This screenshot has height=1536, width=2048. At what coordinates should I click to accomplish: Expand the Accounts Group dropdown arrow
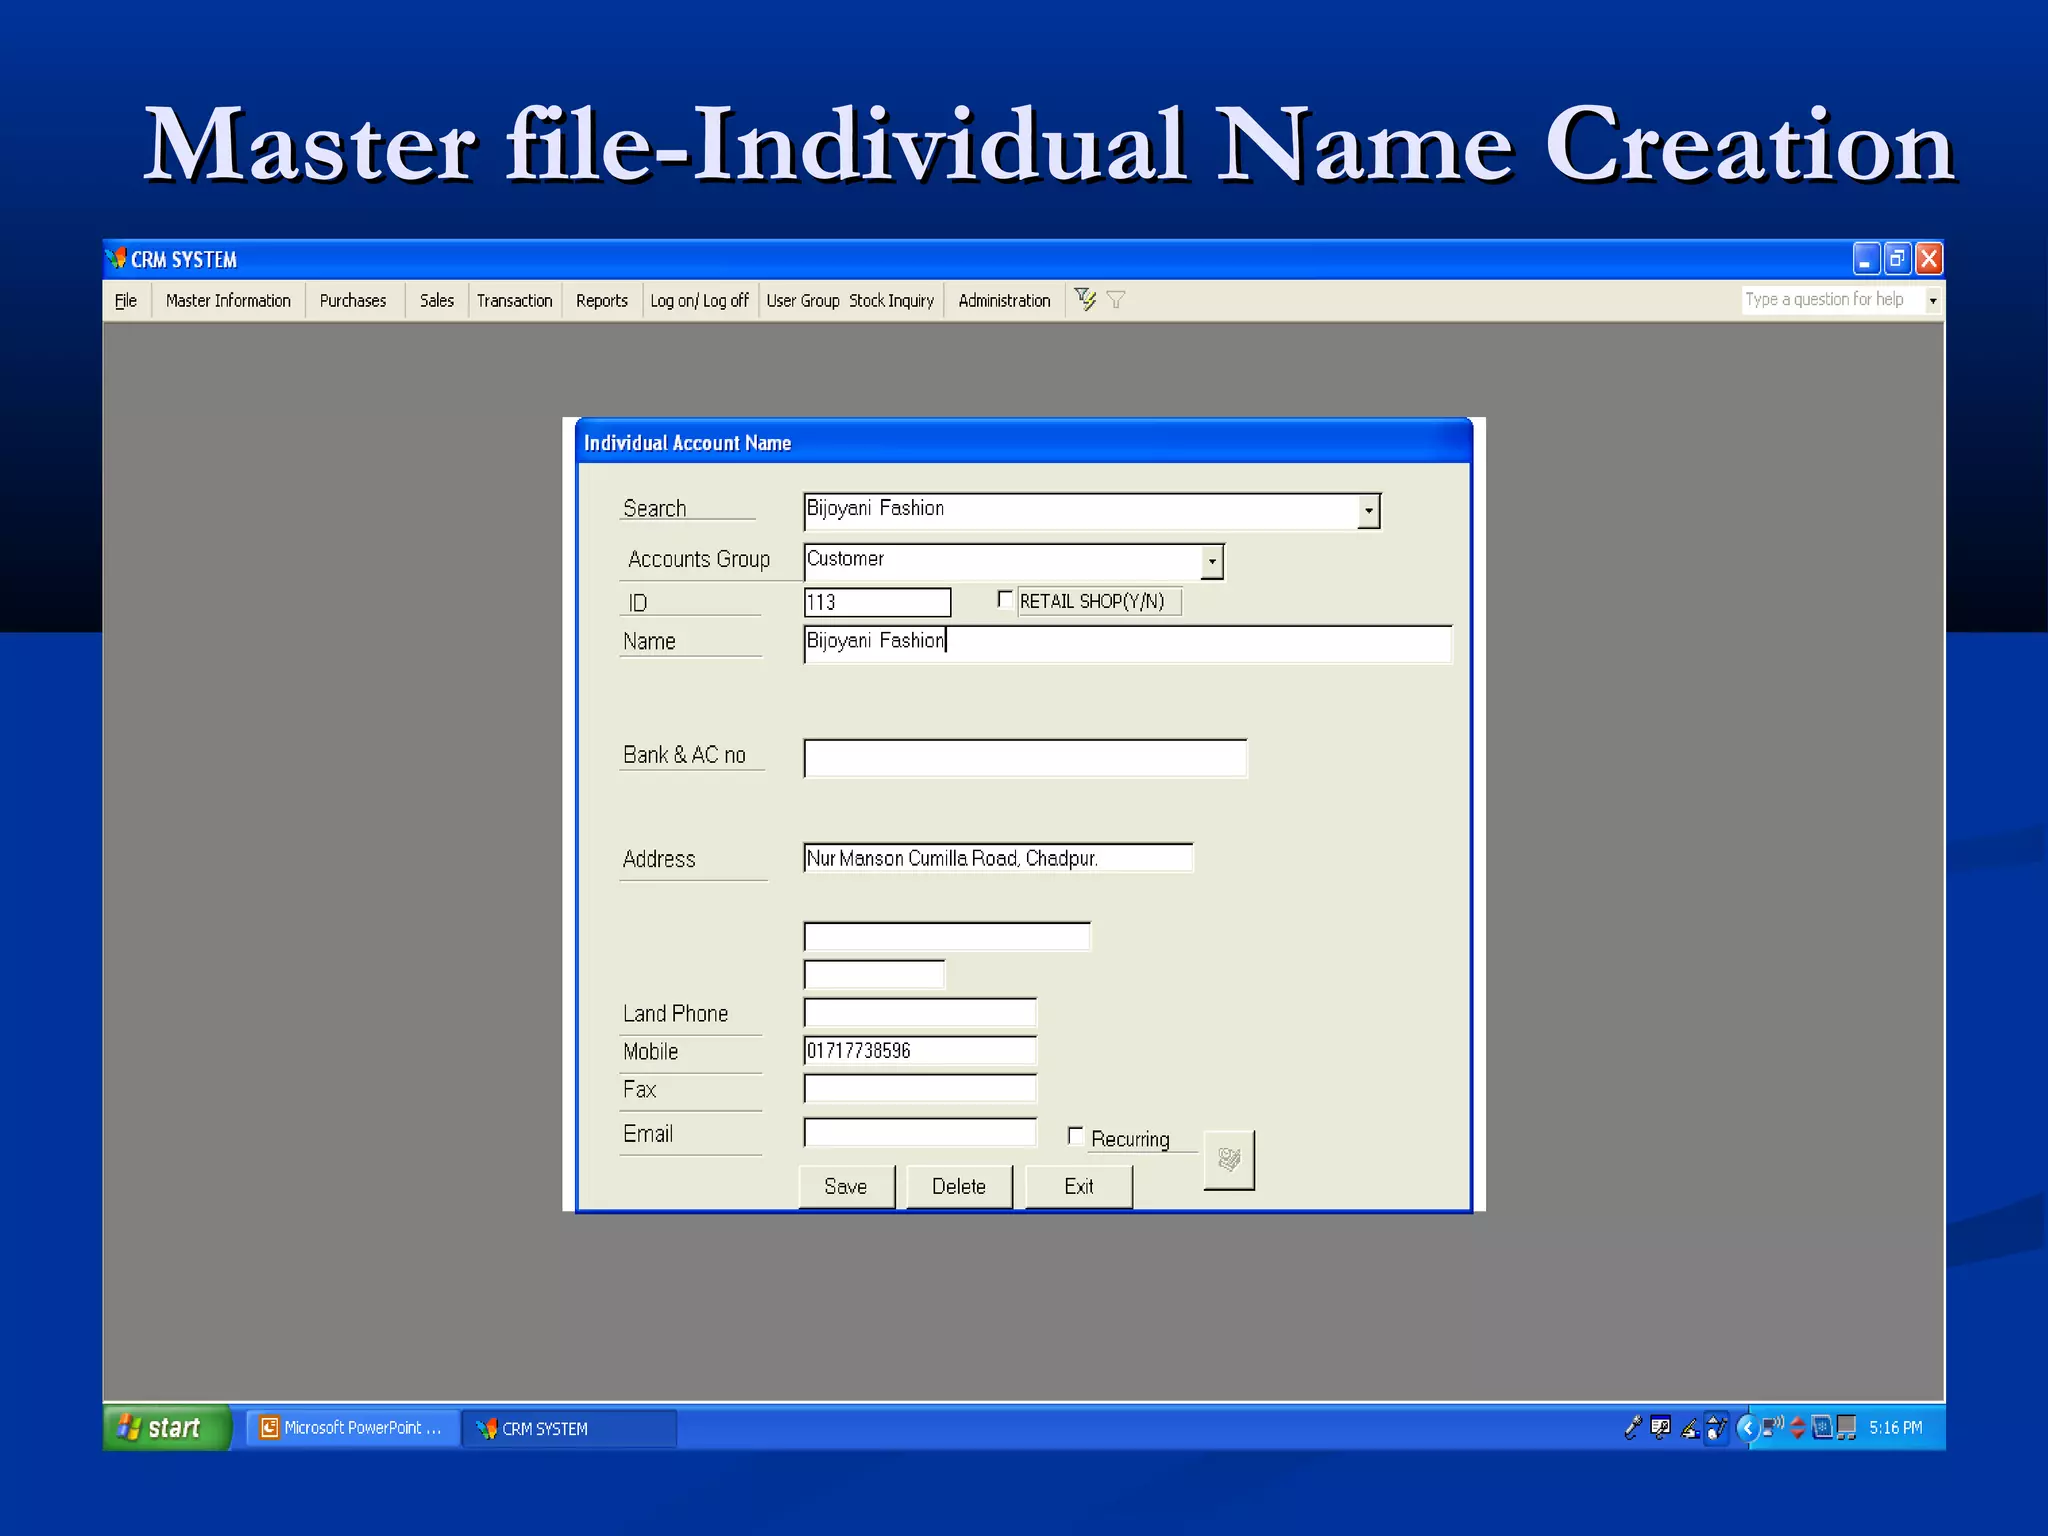point(1212,562)
